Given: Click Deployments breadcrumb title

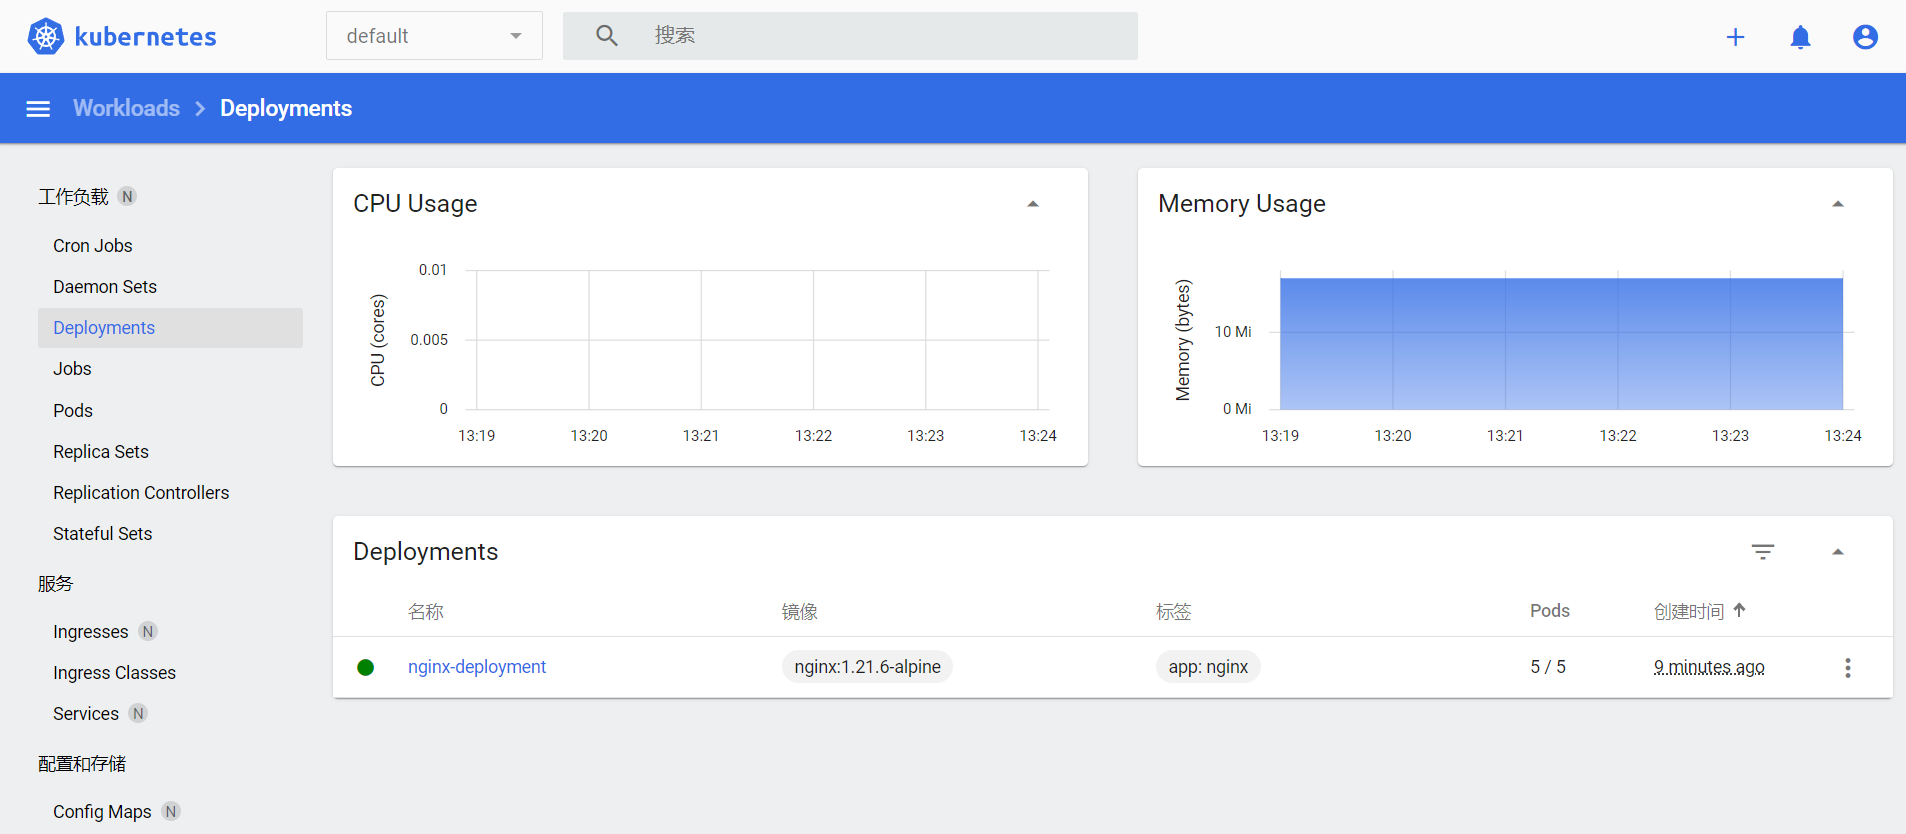Looking at the screenshot, I should pyautogui.click(x=286, y=108).
